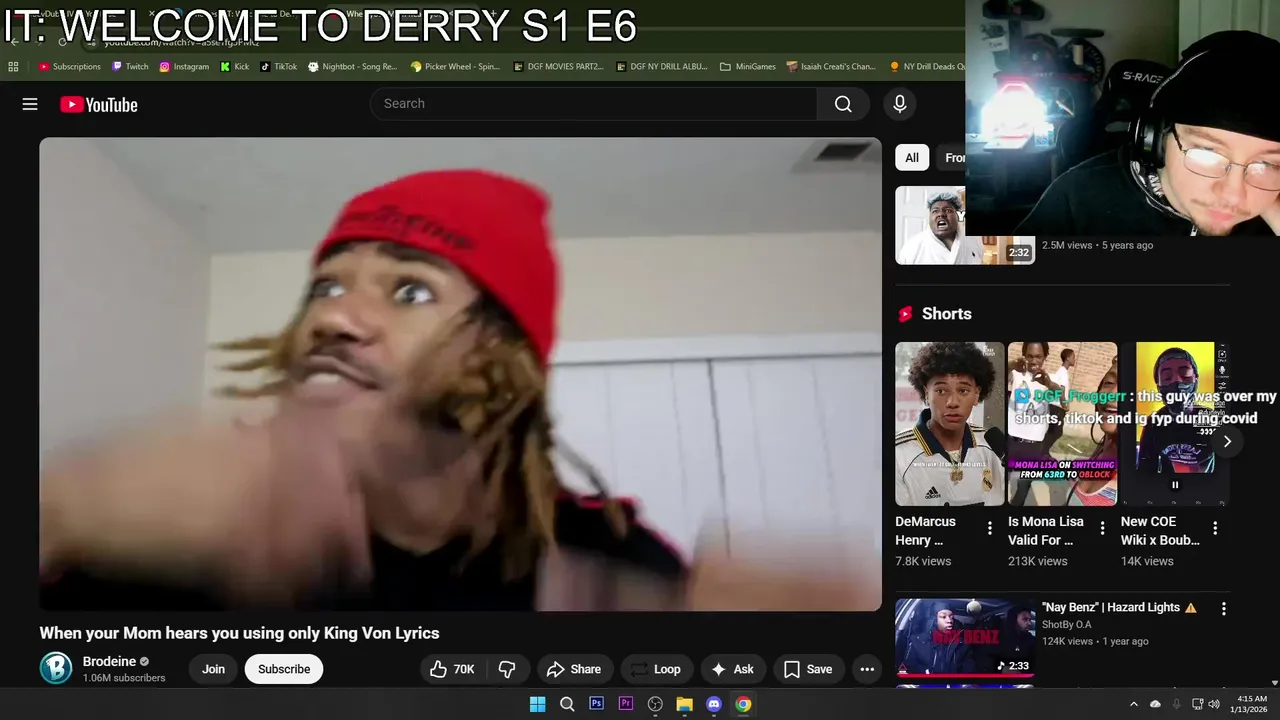Click the video title text
Screen dimensions: 1280x720
(x=239, y=633)
